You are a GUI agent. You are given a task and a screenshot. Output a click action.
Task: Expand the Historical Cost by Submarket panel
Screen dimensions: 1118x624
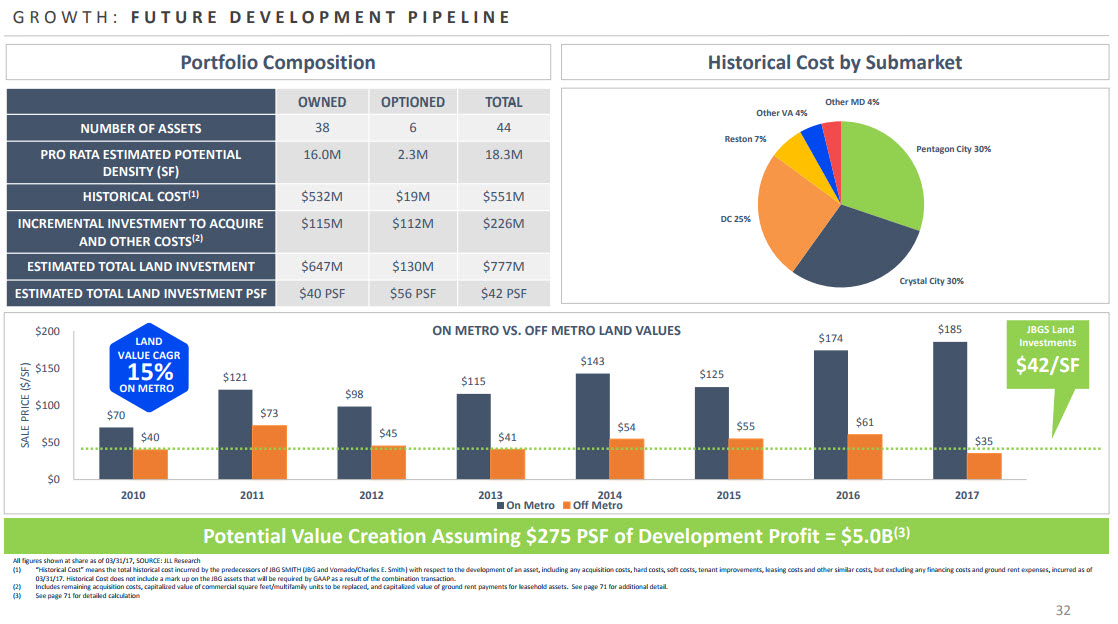(x=836, y=62)
